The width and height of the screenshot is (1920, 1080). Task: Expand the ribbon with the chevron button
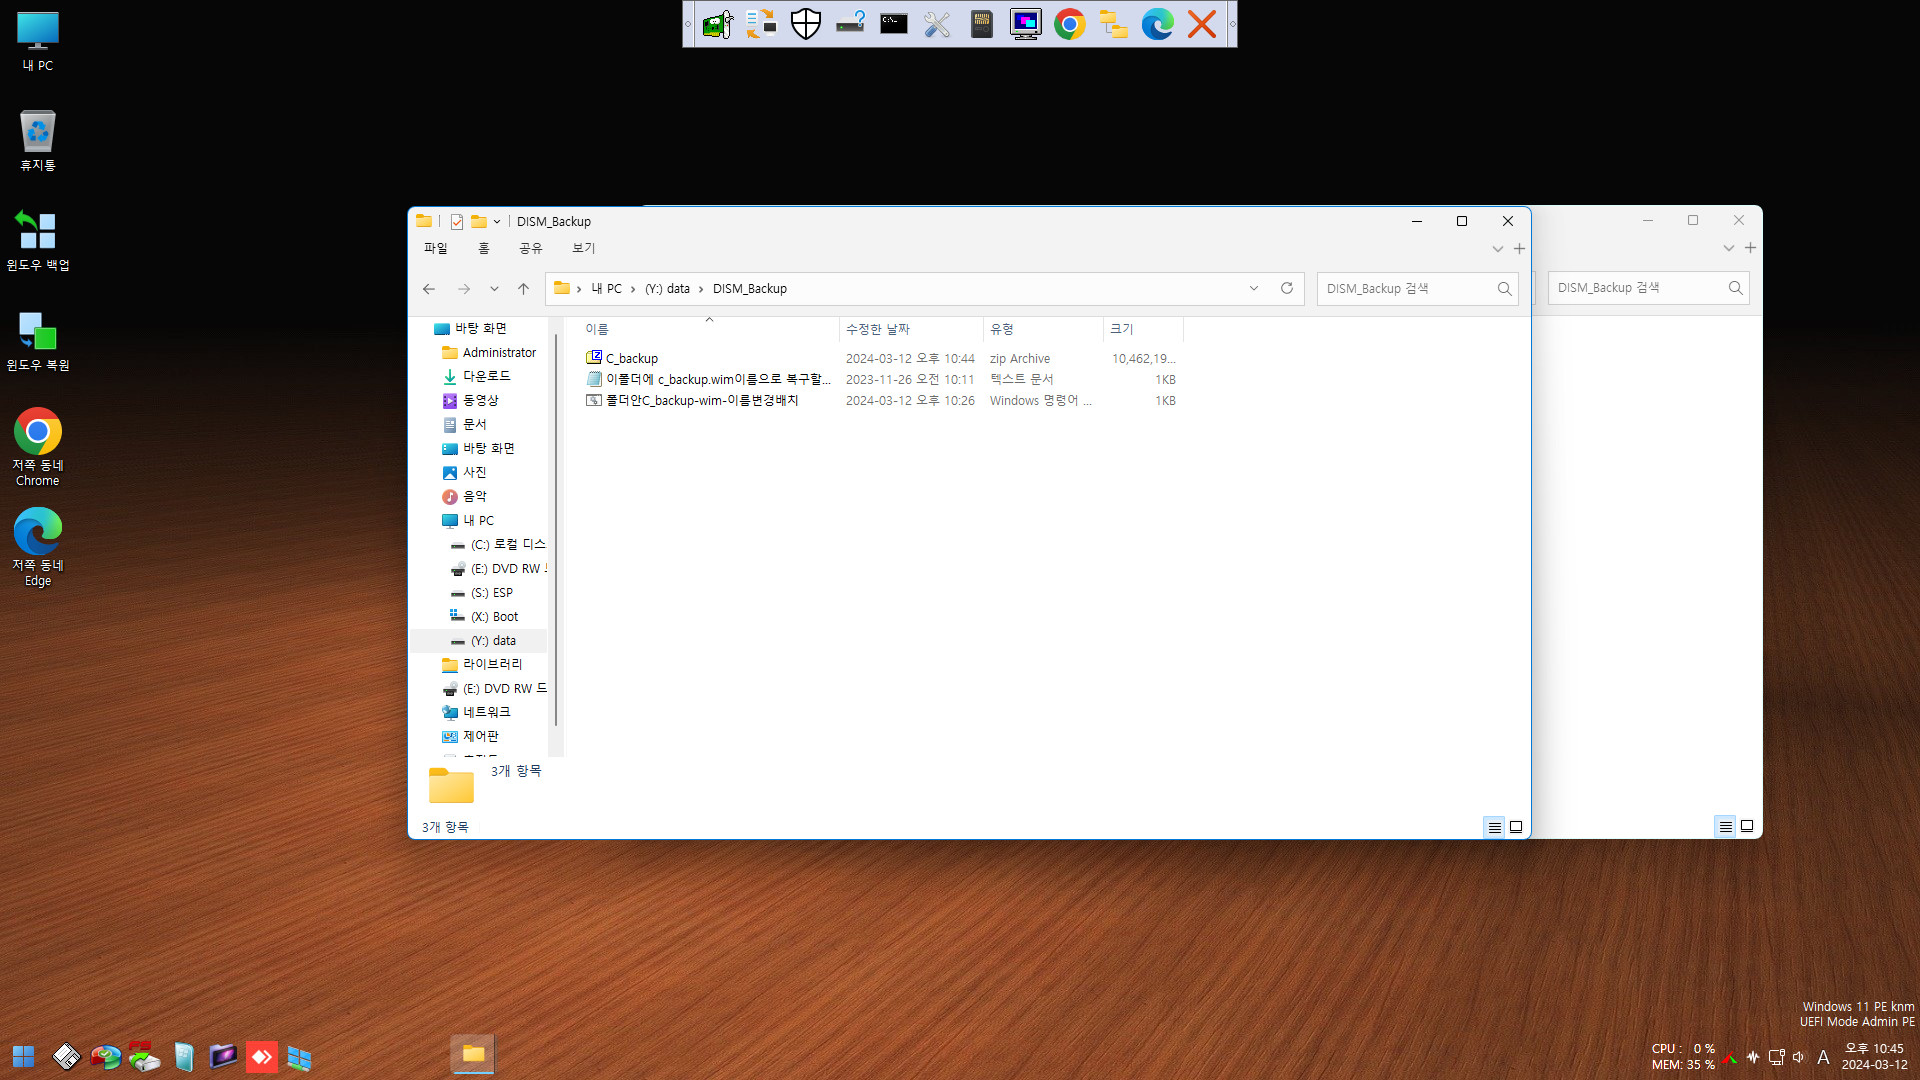click(1498, 249)
